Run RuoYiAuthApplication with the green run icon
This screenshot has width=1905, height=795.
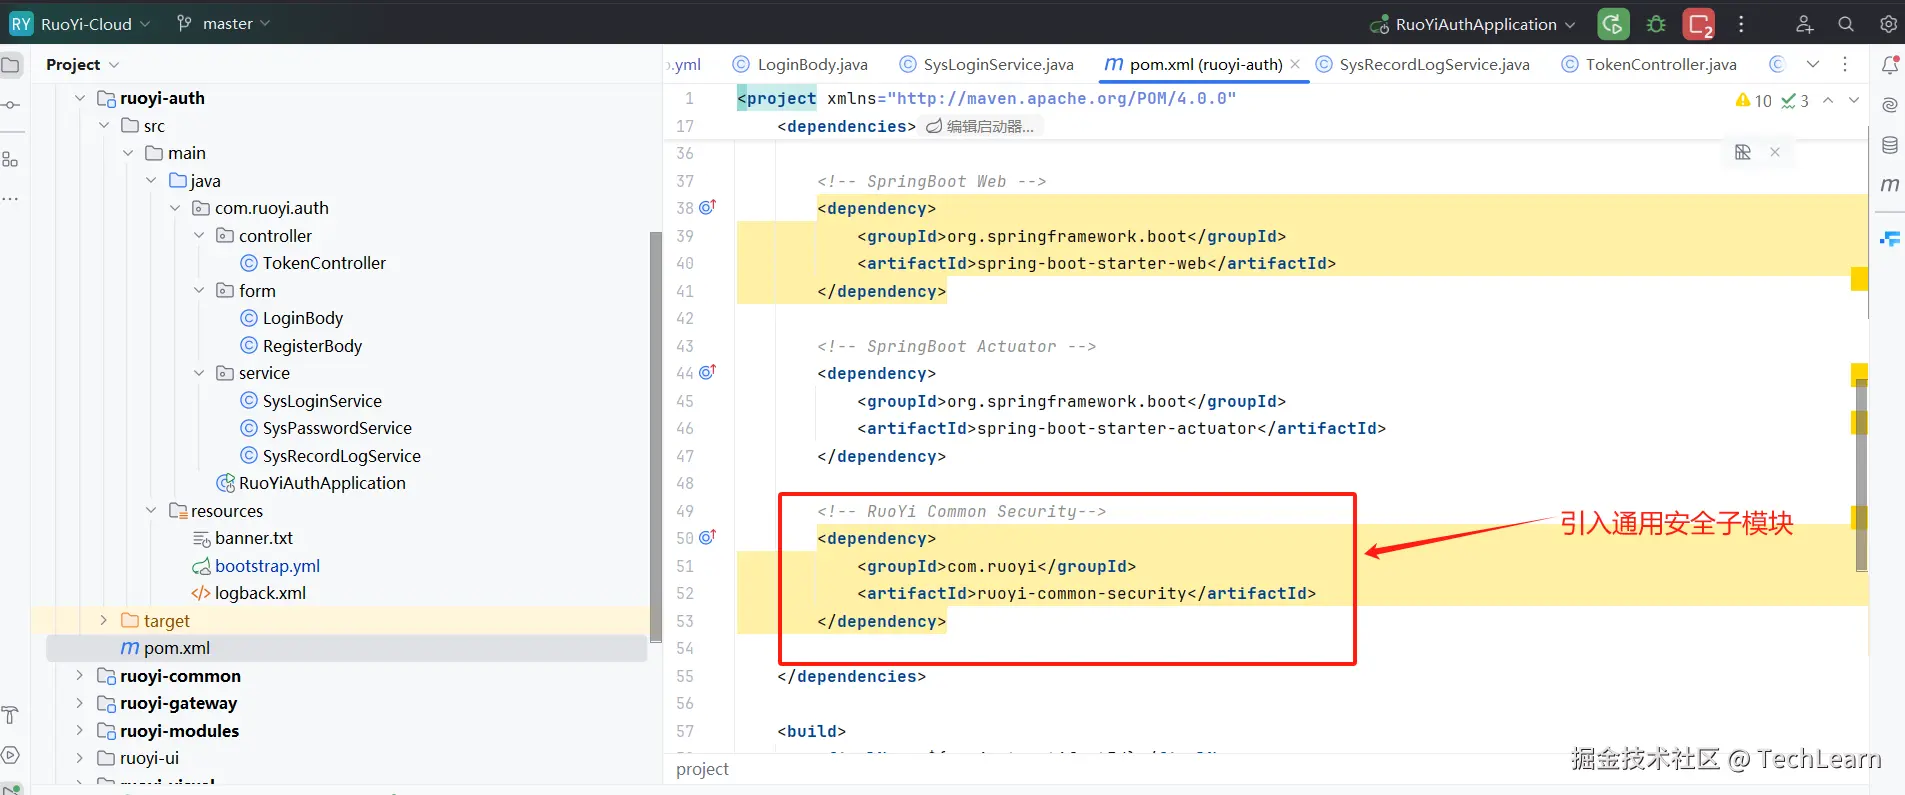tap(1613, 24)
